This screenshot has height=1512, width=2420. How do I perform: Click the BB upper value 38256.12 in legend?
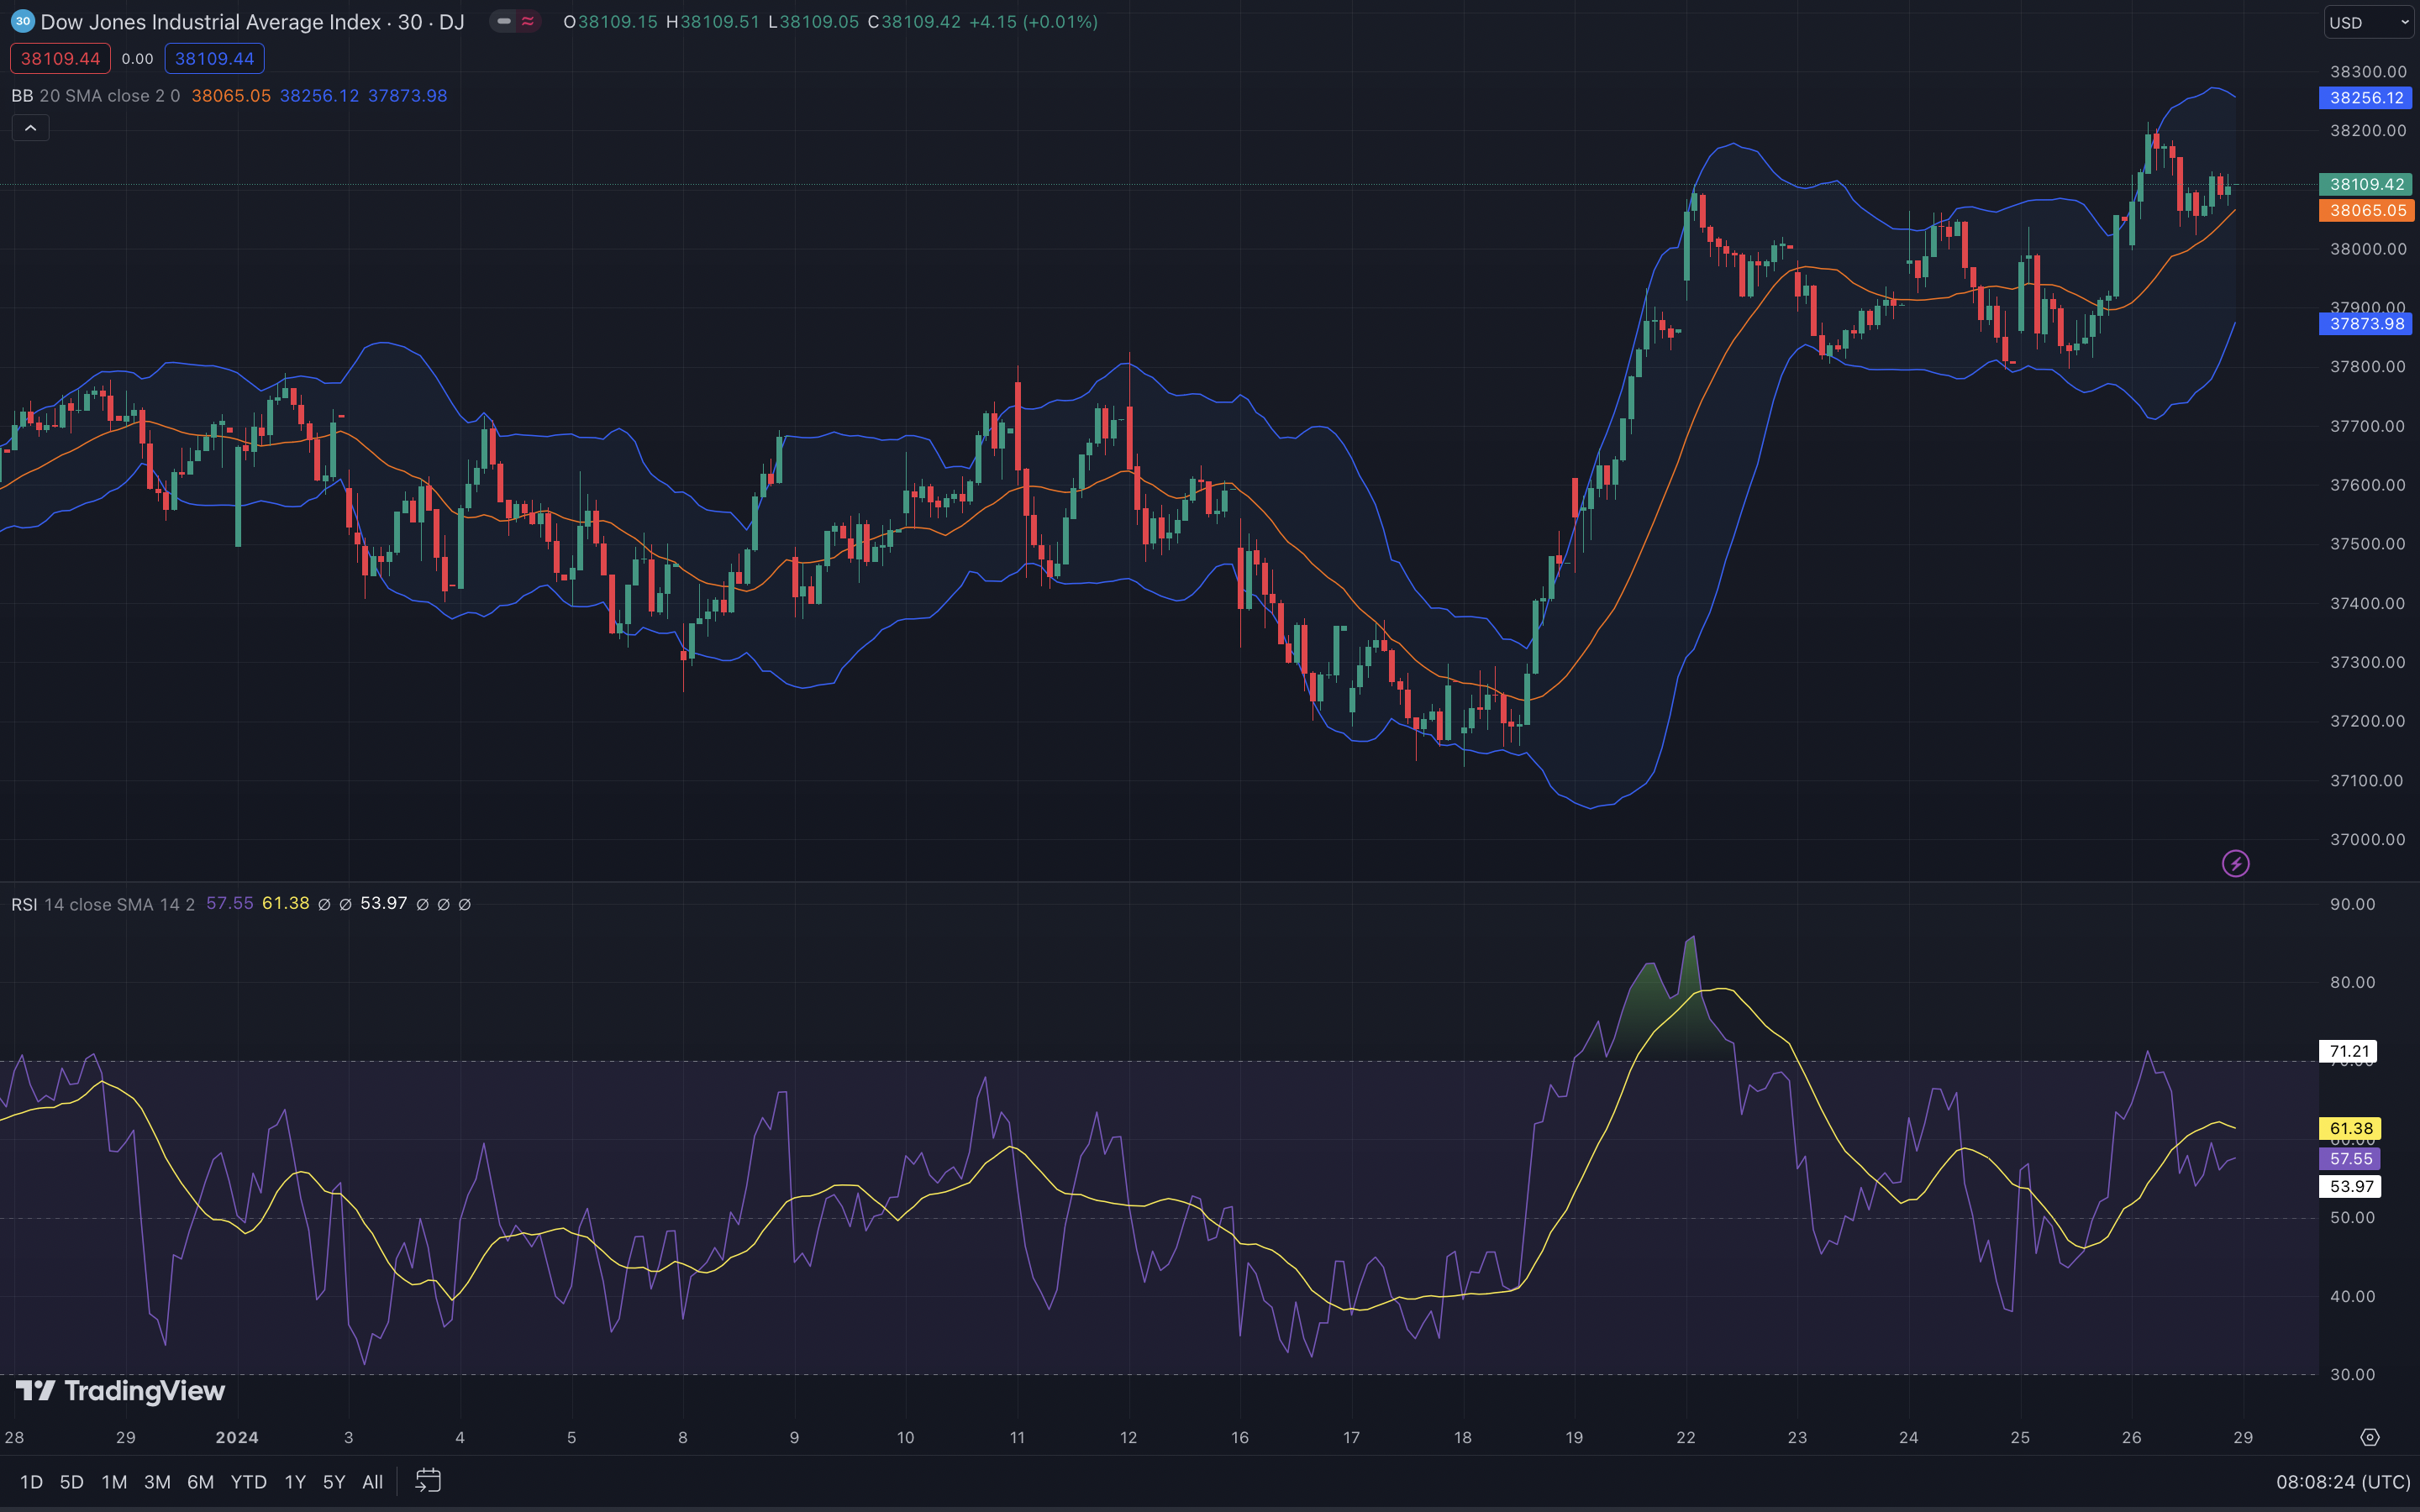click(319, 96)
